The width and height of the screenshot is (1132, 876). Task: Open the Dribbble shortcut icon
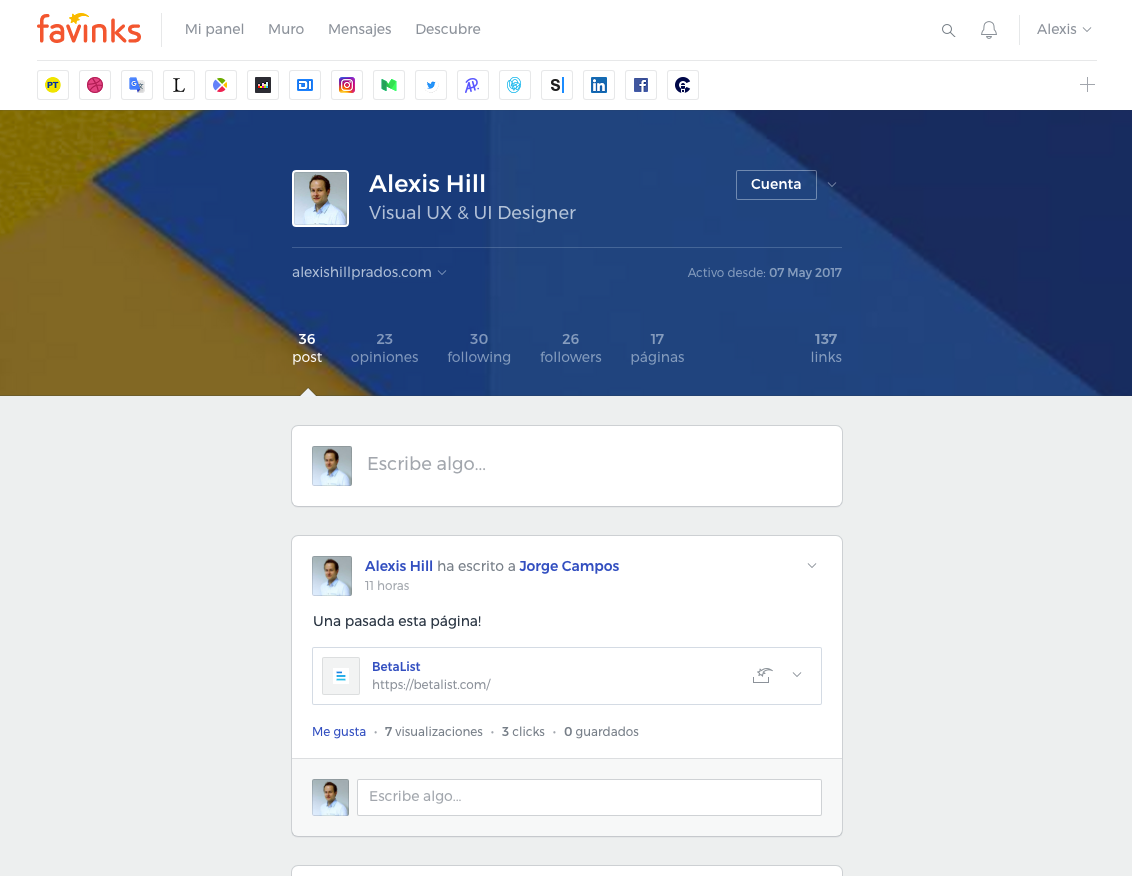point(95,85)
